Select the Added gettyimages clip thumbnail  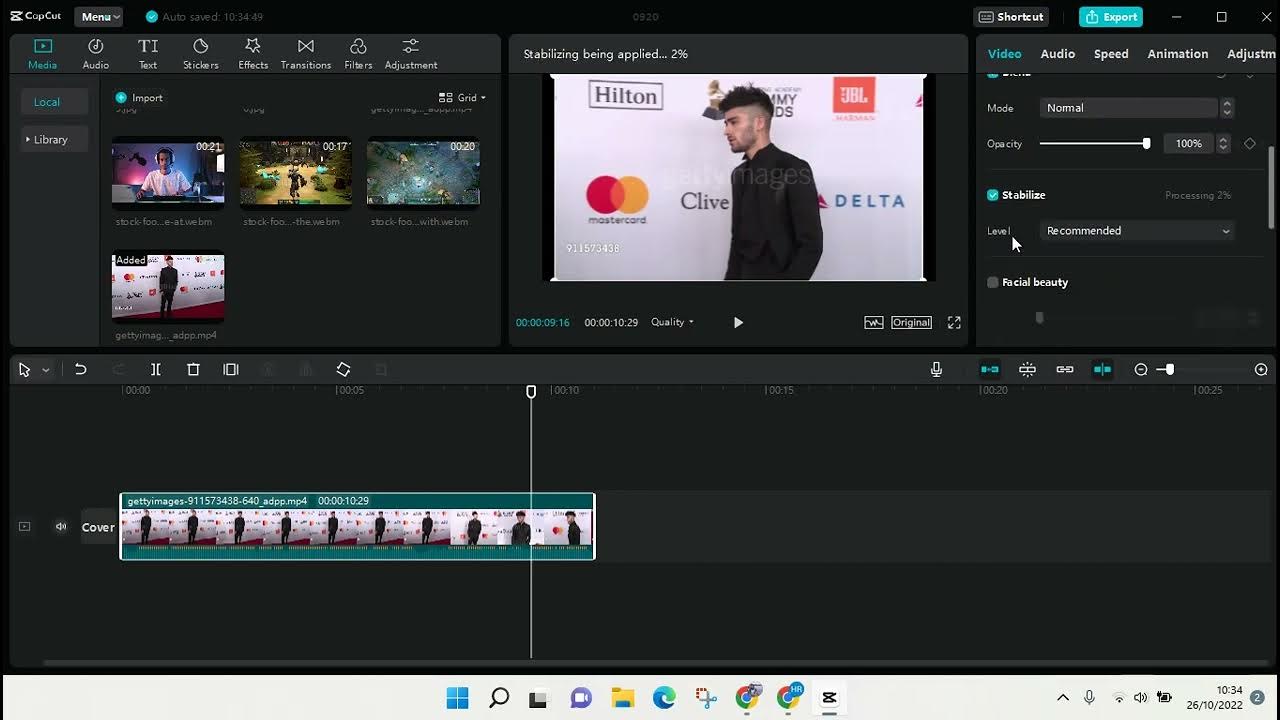[168, 286]
